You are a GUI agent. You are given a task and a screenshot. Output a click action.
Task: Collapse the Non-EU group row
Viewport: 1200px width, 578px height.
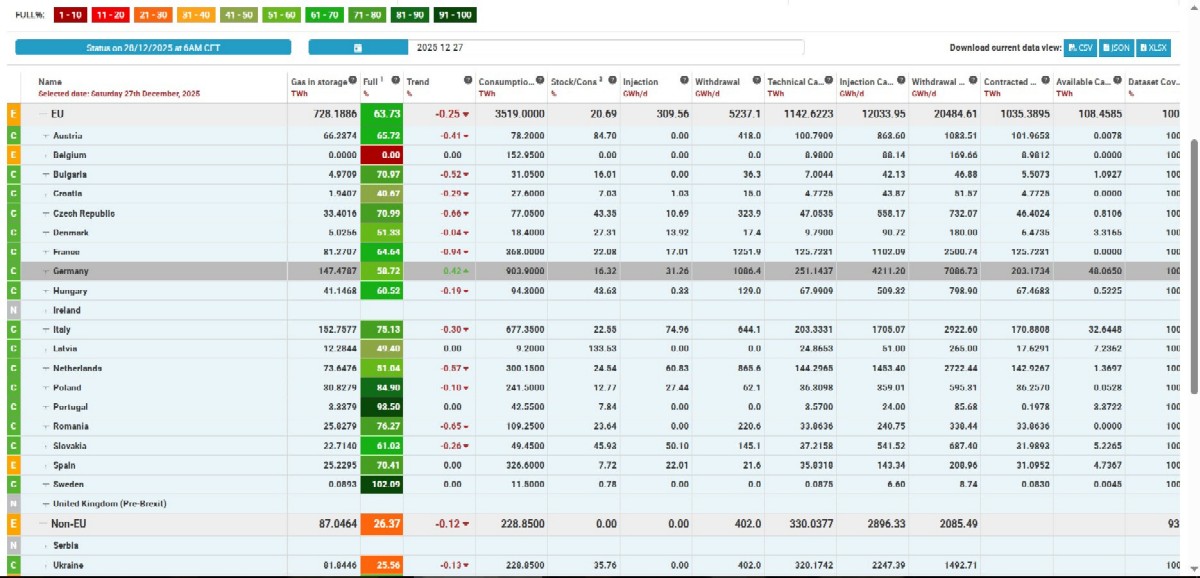click(43, 524)
